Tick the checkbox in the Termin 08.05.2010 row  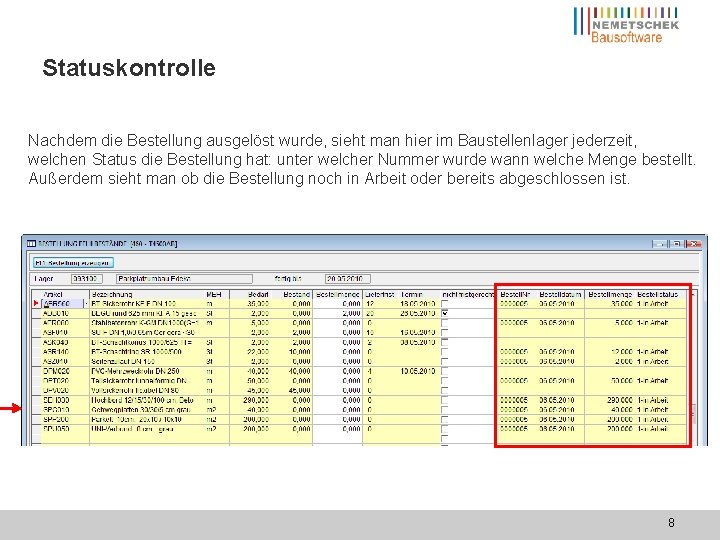pos(444,342)
